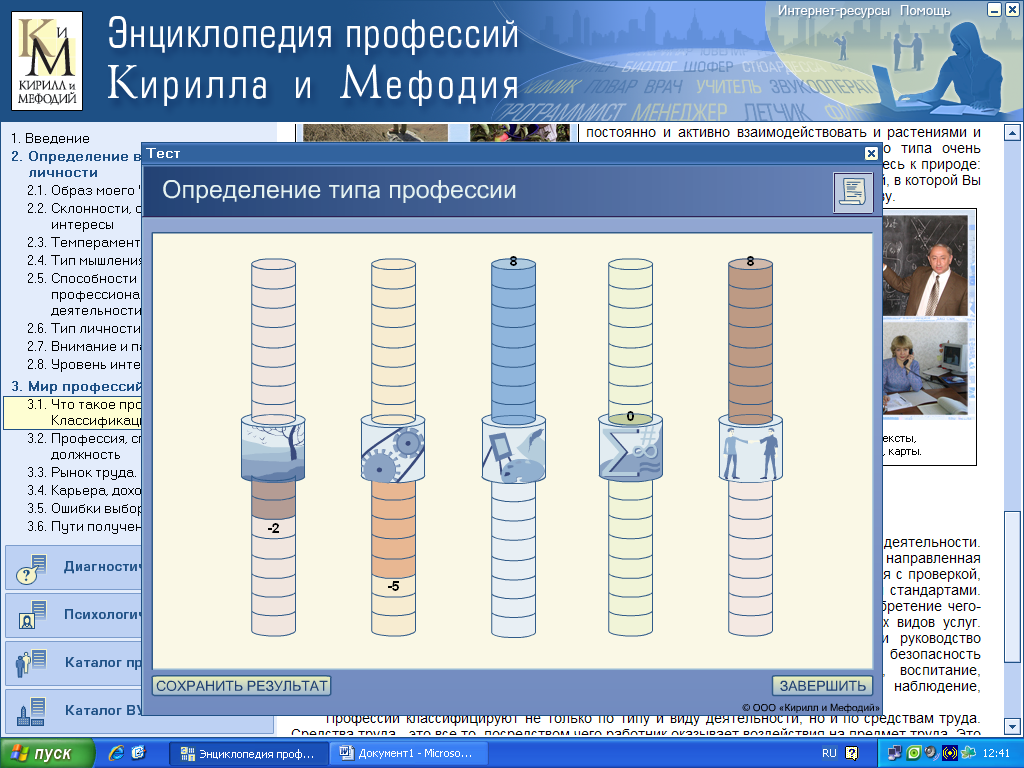The image size is (1024, 768).
Task: Click the Кирилл и Мефодий logo
Action: [x=47, y=60]
